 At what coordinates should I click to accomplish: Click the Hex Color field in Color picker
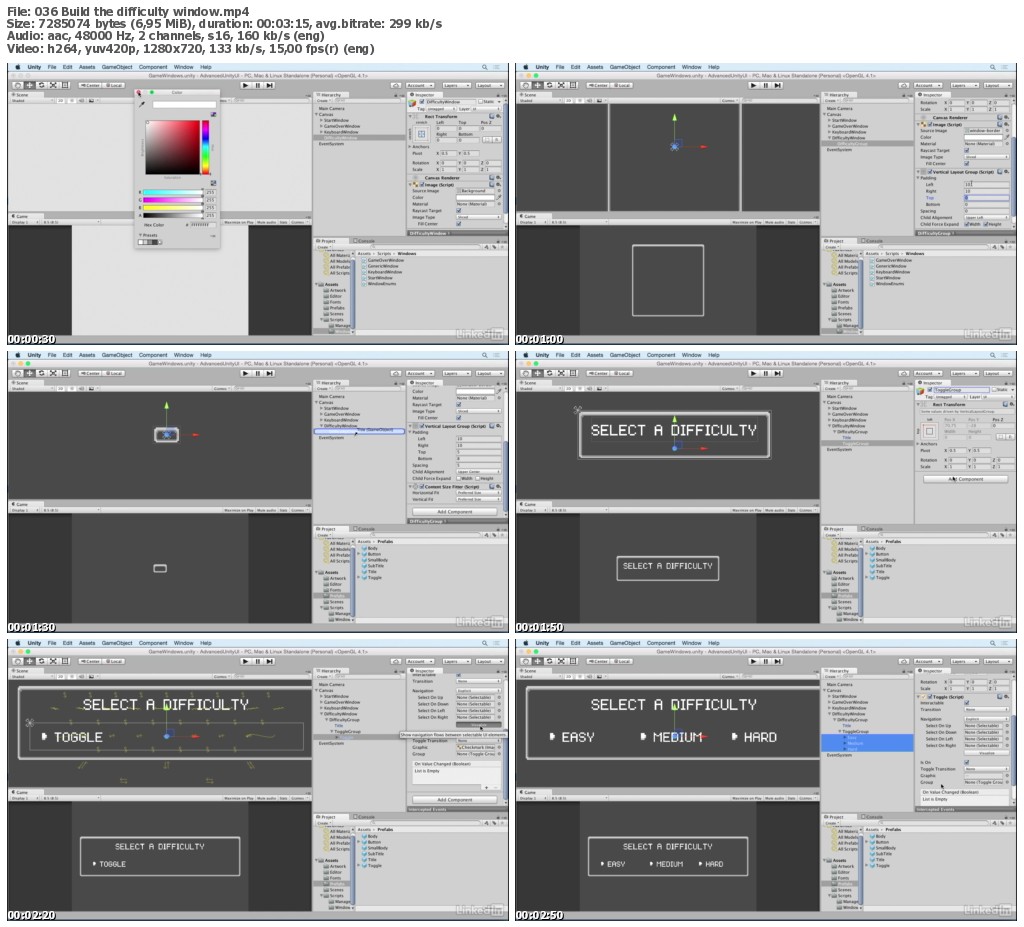click(x=201, y=225)
